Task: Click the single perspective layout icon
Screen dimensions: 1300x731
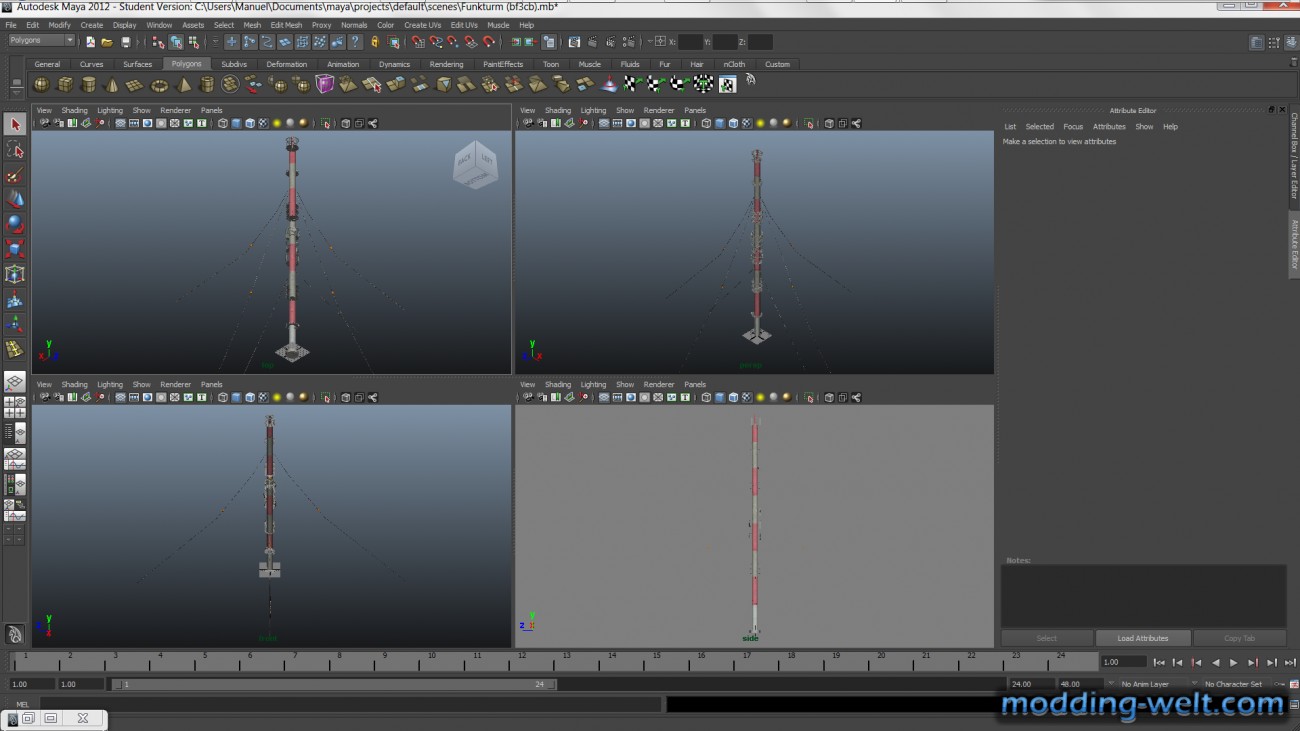Action: [x=14, y=382]
